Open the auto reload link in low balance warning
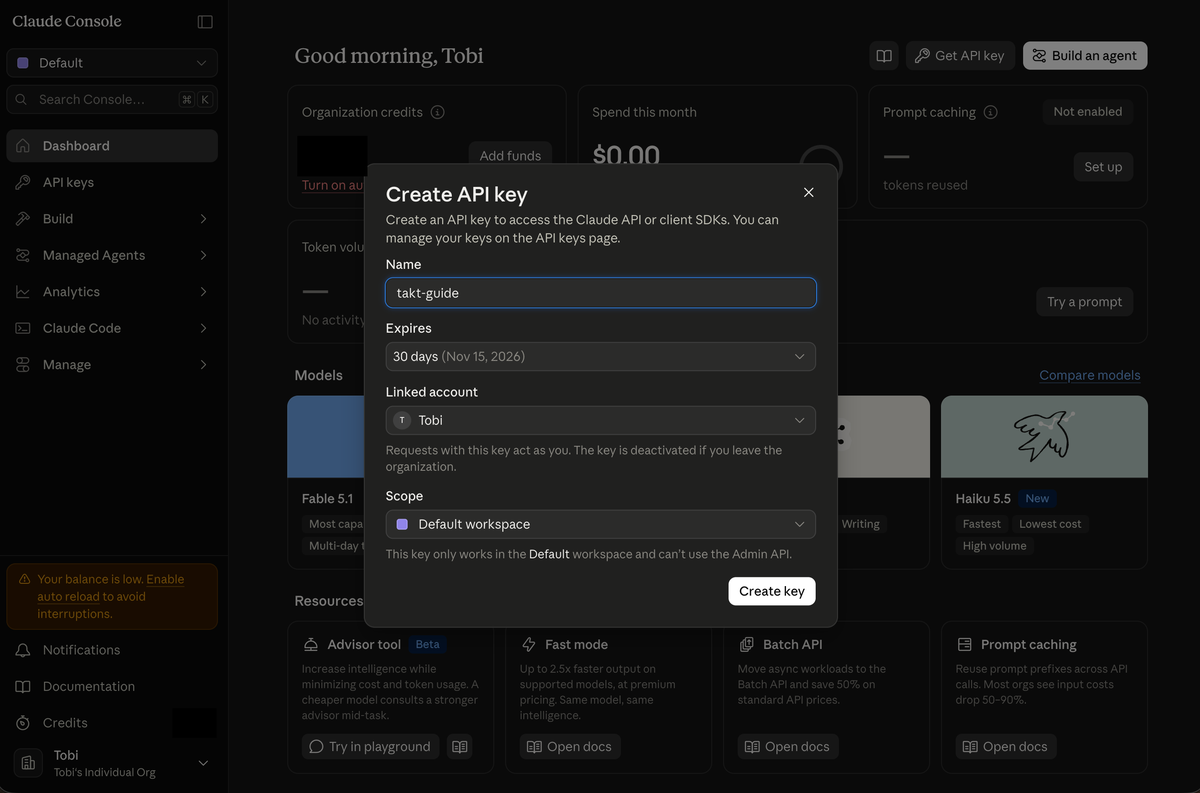The width and height of the screenshot is (1200, 793). 111,588
